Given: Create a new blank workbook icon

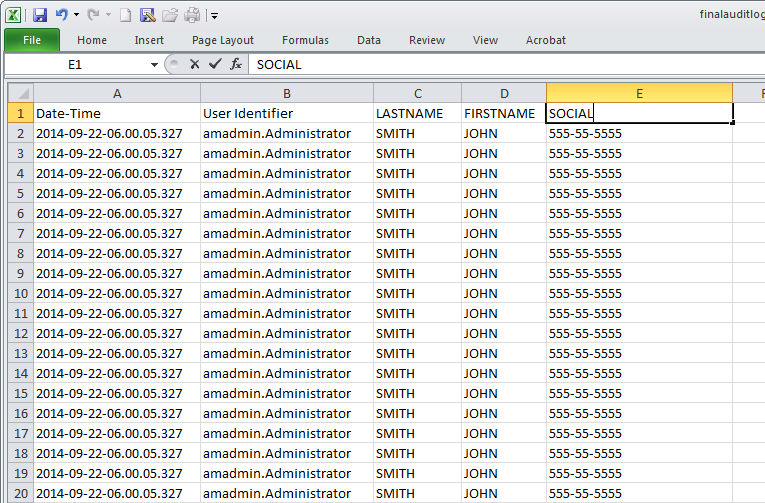Looking at the screenshot, I should [125, 16].
